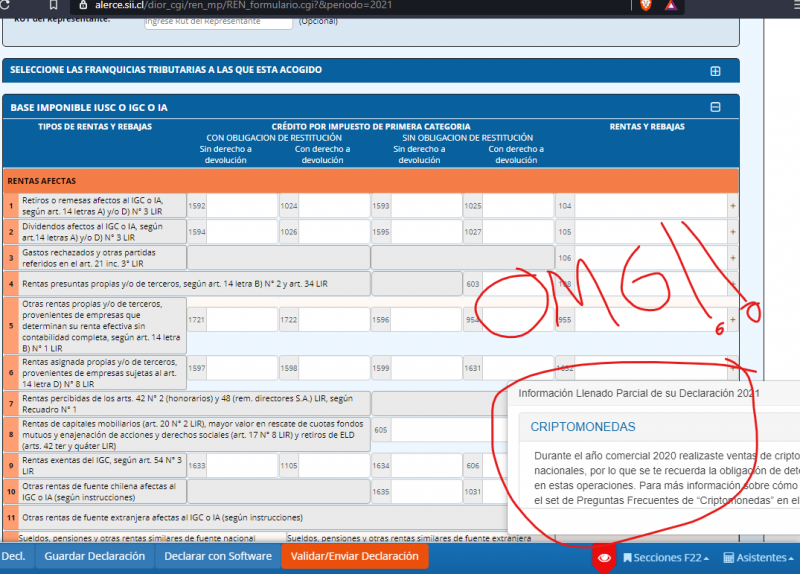Screen dimensions: 800x574
Task: Click the plus icon beside field 105
Action: click(732, 232)
